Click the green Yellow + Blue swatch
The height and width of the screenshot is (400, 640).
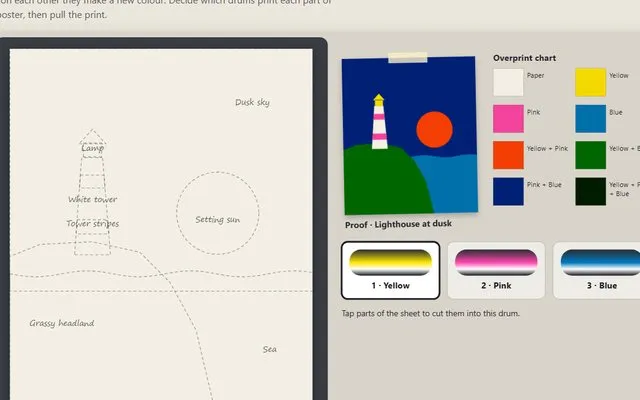point(590,155)
